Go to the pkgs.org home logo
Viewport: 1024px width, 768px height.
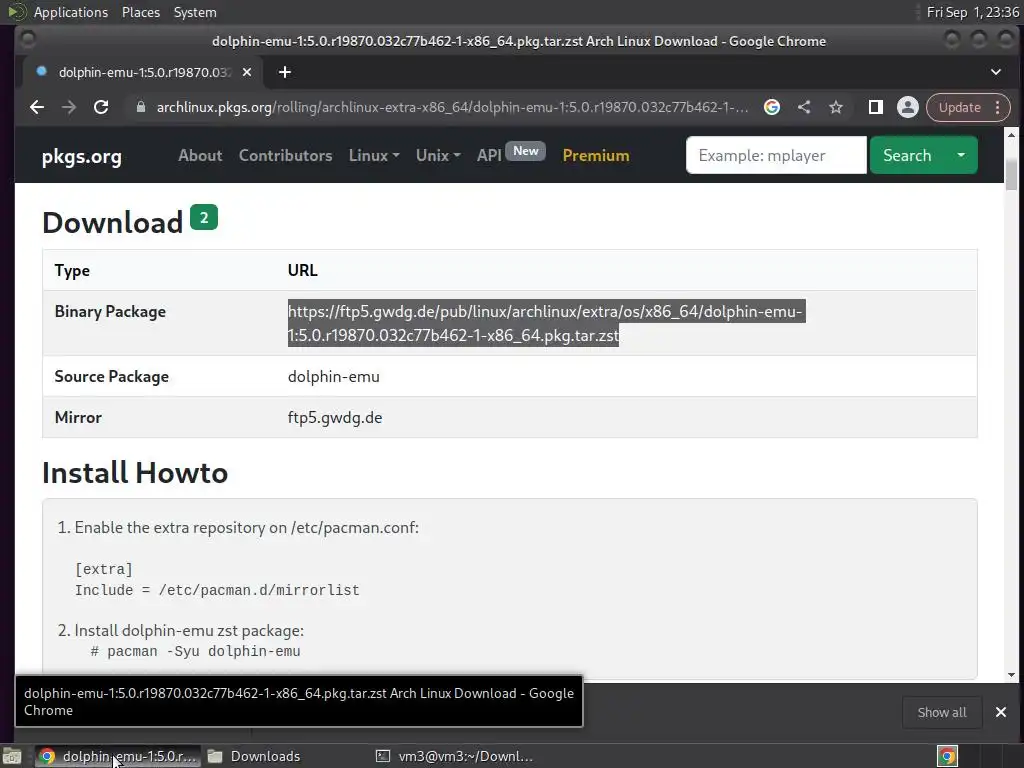coord(82,157)
